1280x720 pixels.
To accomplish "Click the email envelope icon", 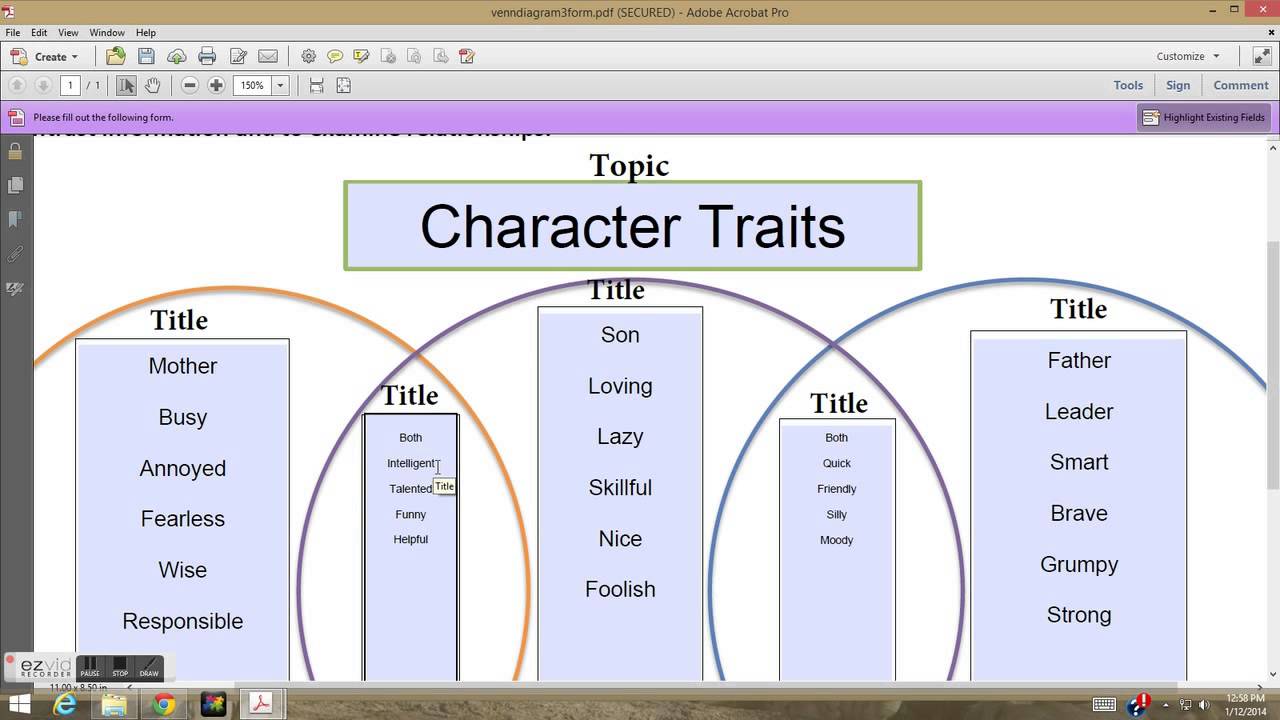I will point(268,57).
